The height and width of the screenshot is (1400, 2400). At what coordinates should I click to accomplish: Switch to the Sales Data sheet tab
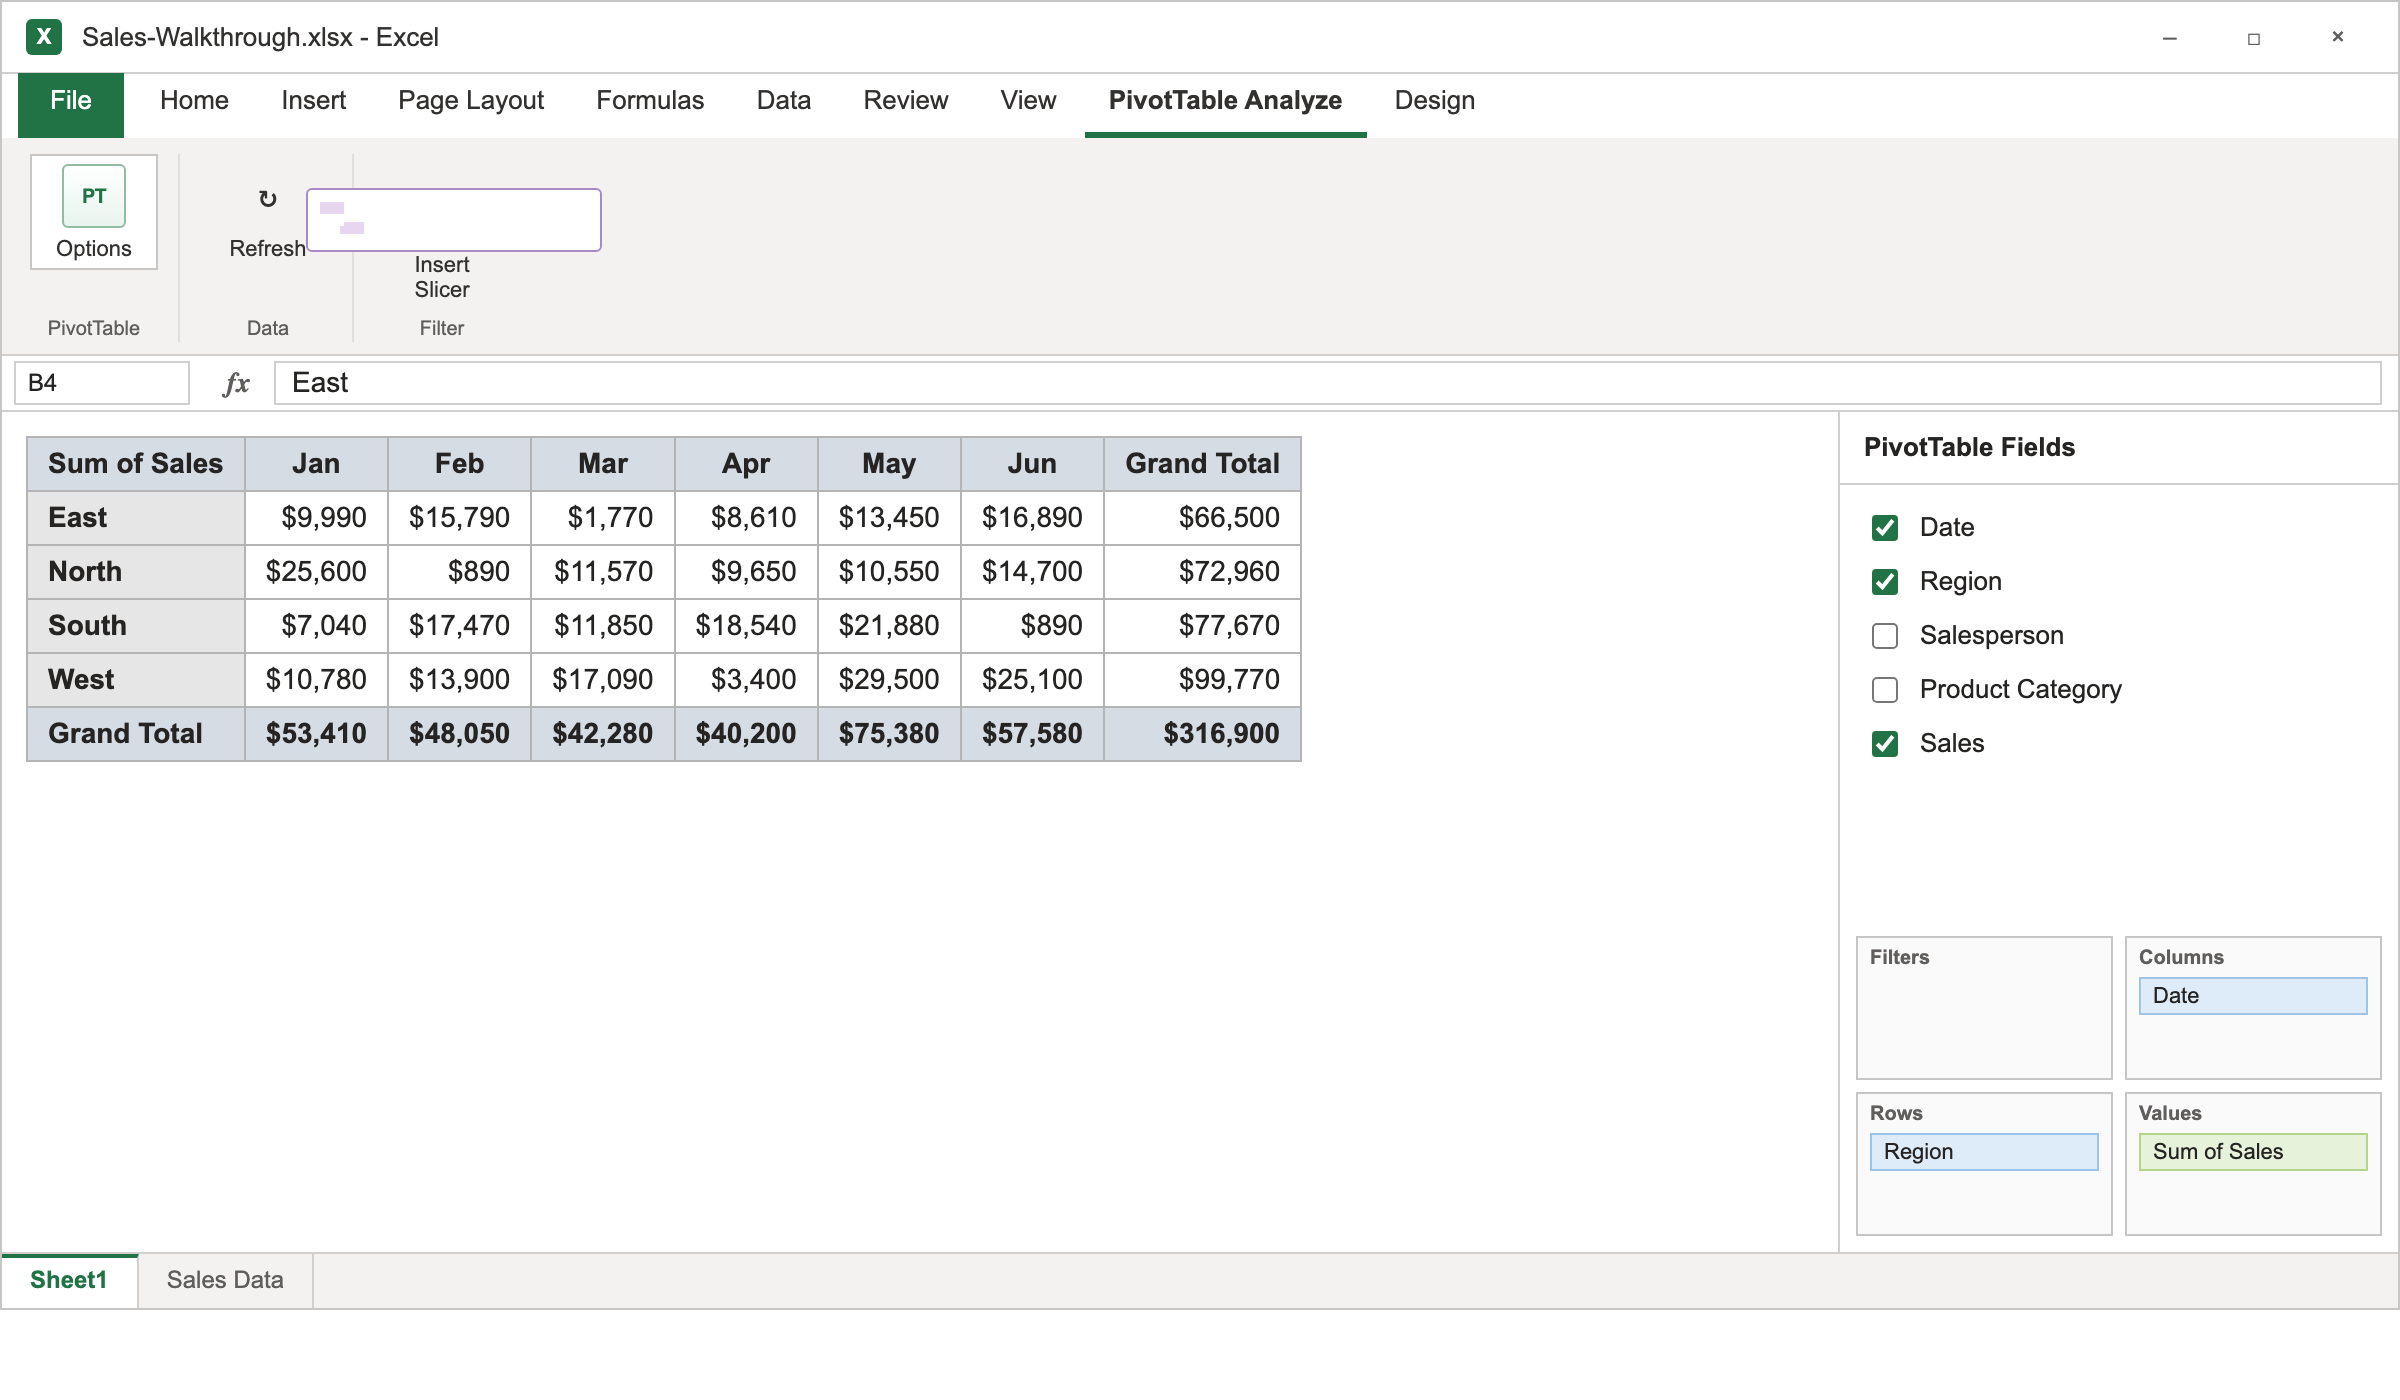click(225, 1280)
